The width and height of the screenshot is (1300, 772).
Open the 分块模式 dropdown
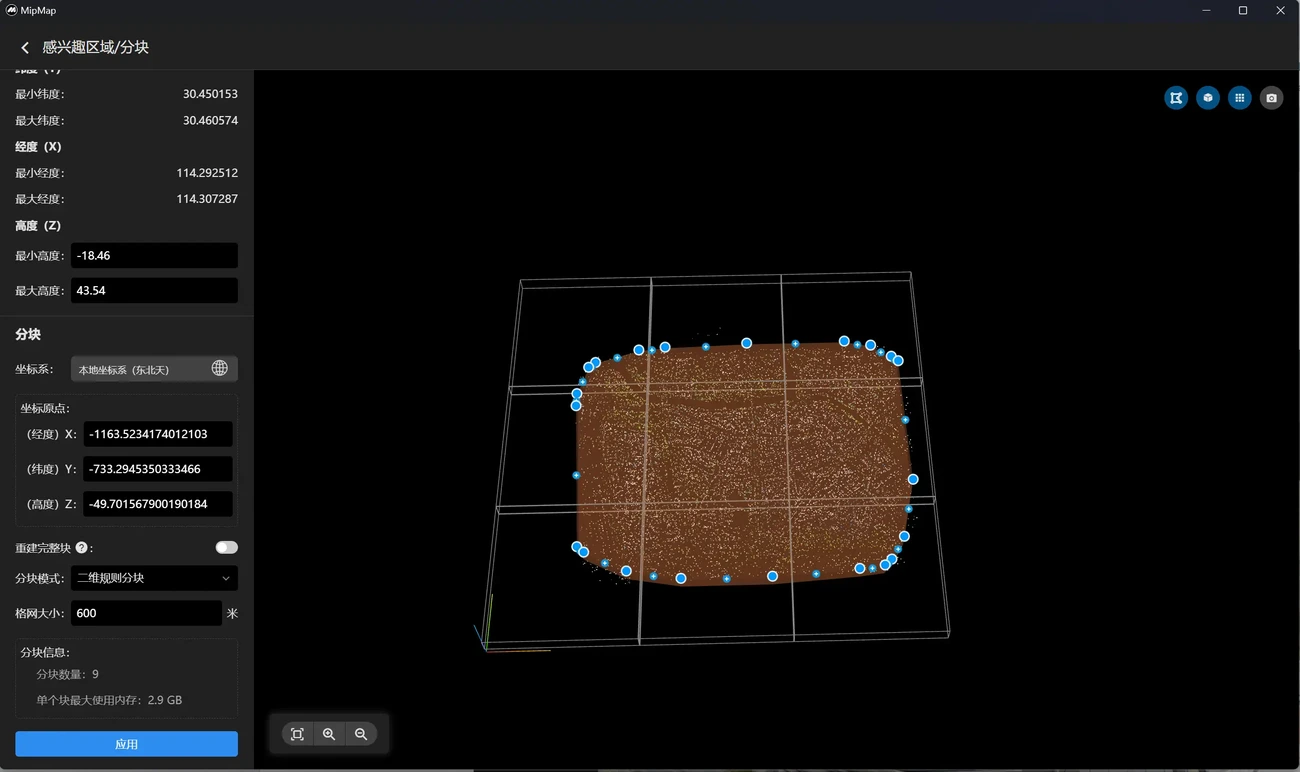click(x=154, y=578)
